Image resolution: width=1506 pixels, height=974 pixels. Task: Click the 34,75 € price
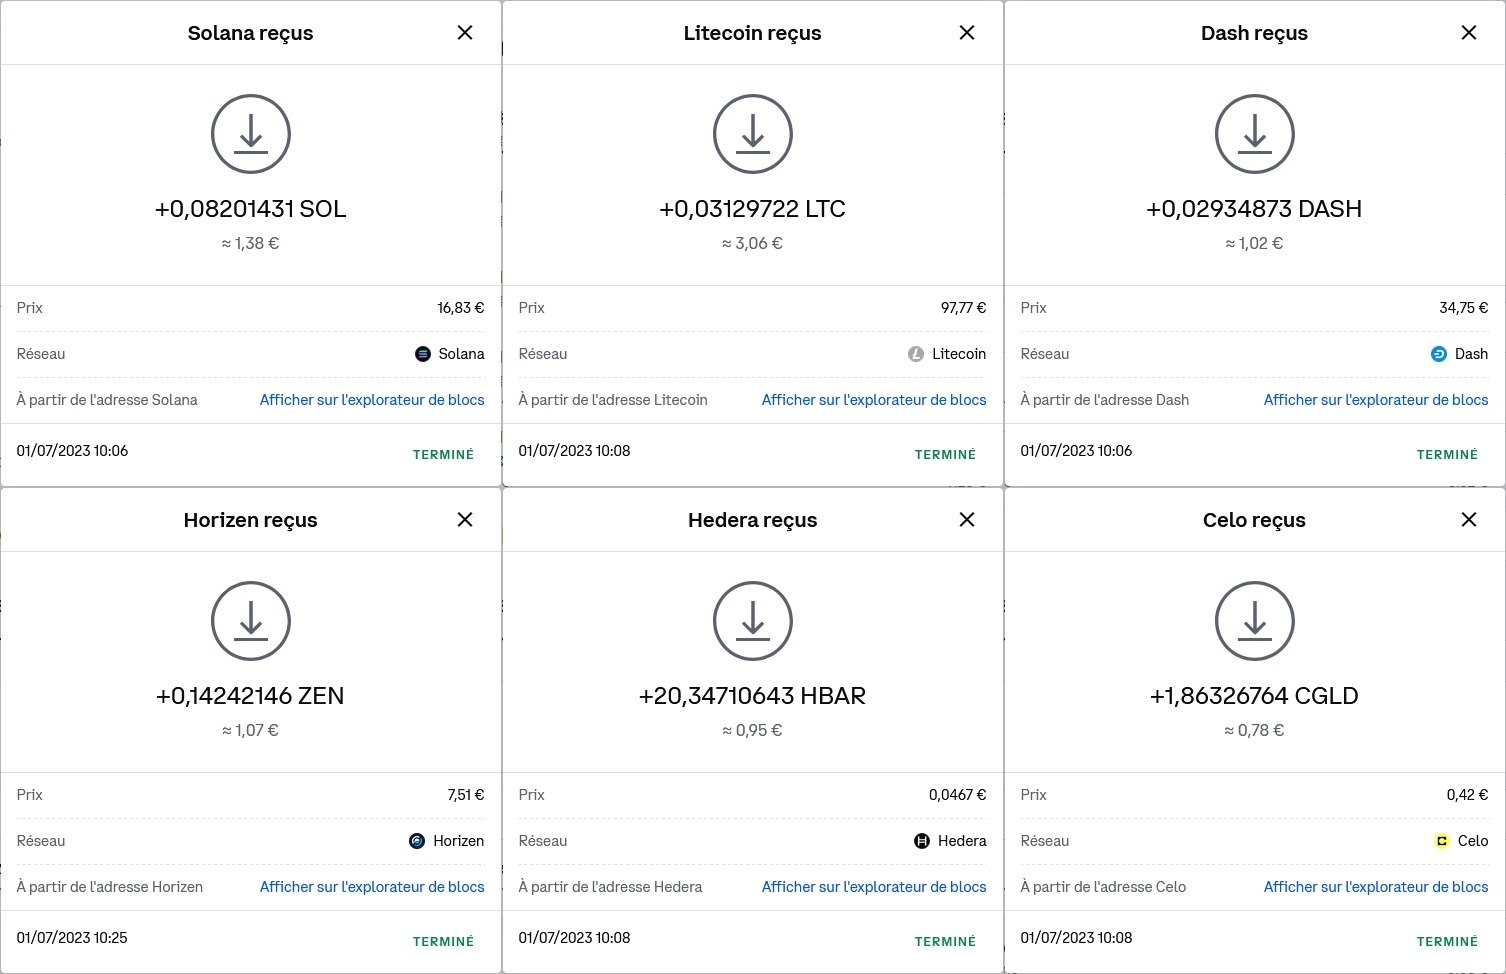[x=1464, y=308]
